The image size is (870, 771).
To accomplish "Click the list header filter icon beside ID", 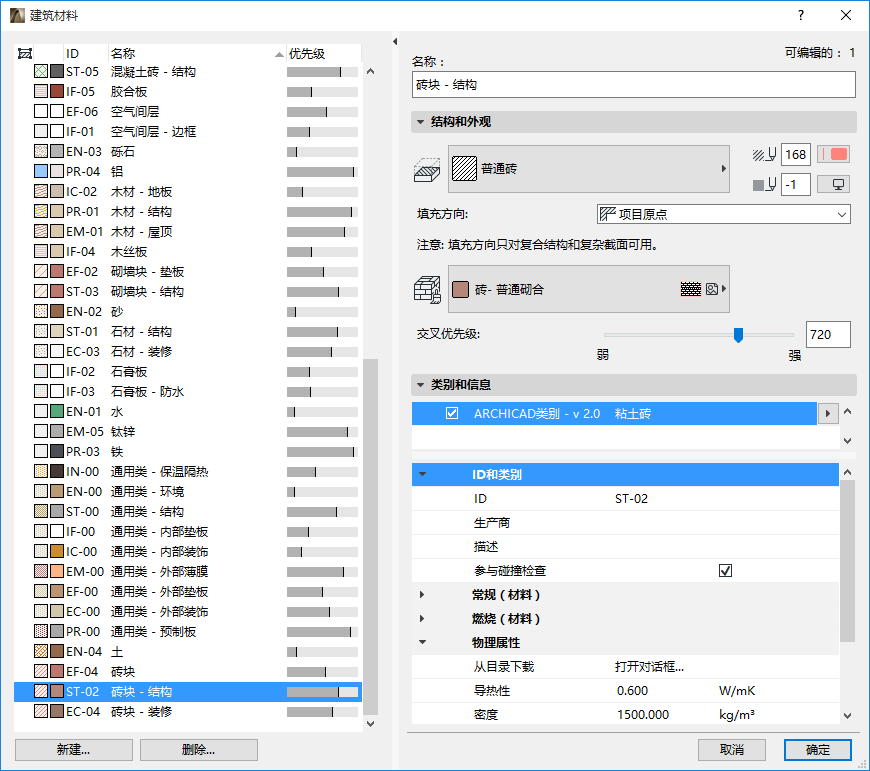I will coord(24,53).
